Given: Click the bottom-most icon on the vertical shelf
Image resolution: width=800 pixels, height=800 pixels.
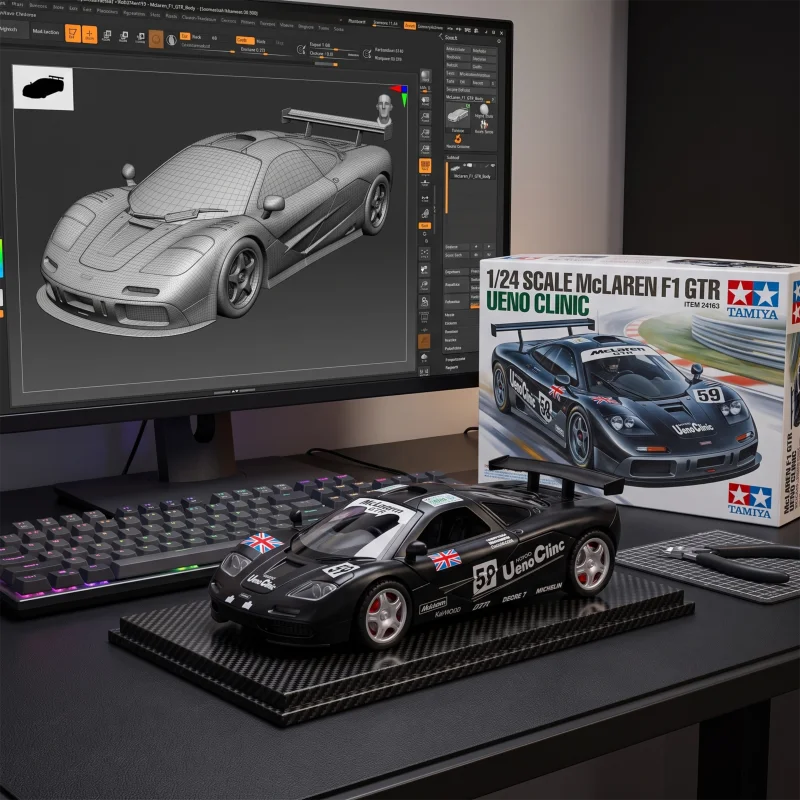Looking at the screenshot, I should (x=424, y=371).
